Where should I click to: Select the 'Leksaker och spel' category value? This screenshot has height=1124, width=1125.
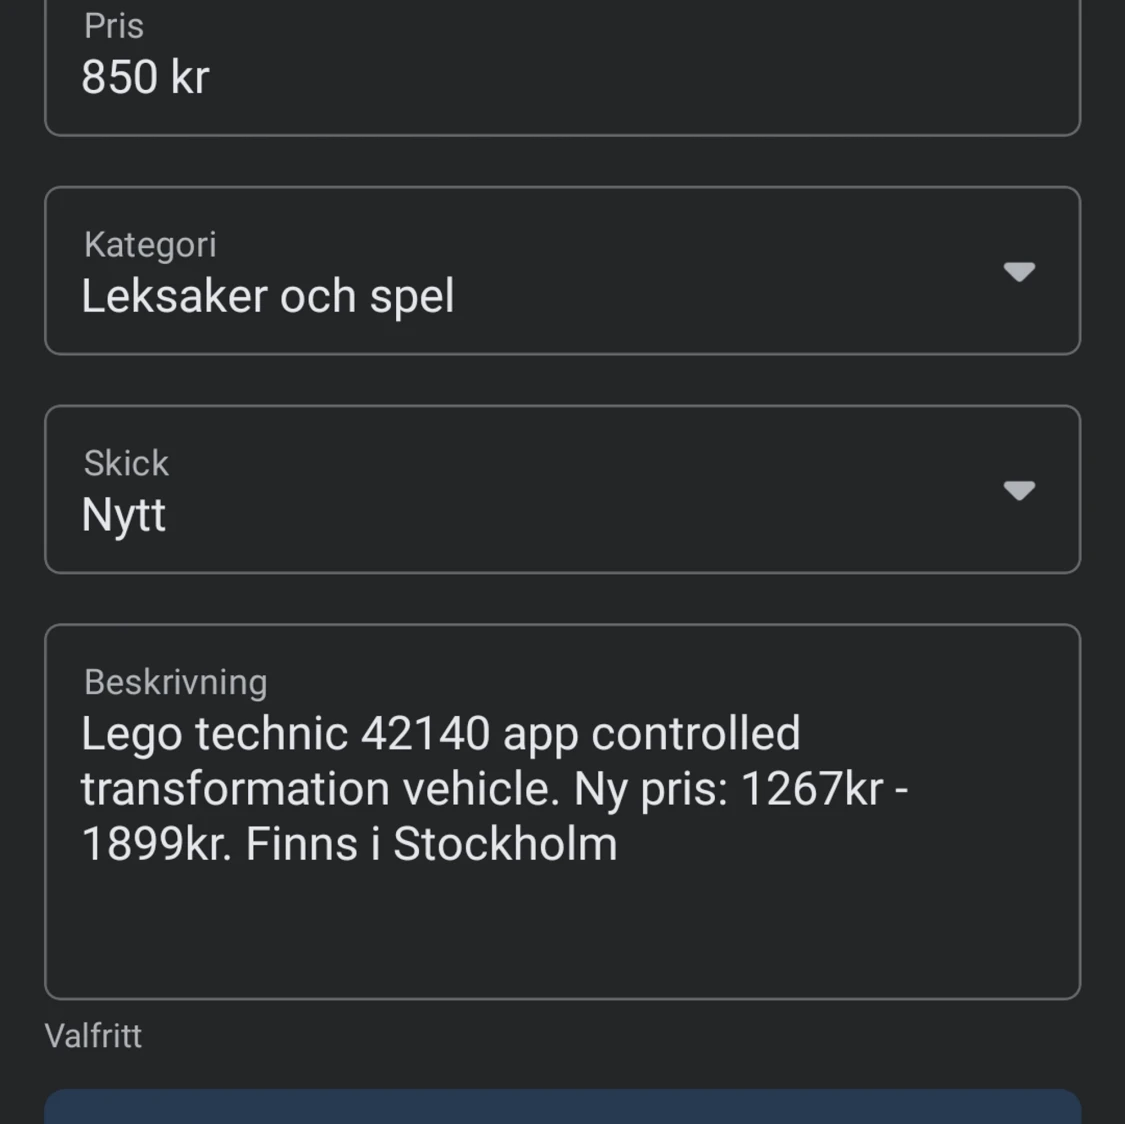[x=268, y=296]
